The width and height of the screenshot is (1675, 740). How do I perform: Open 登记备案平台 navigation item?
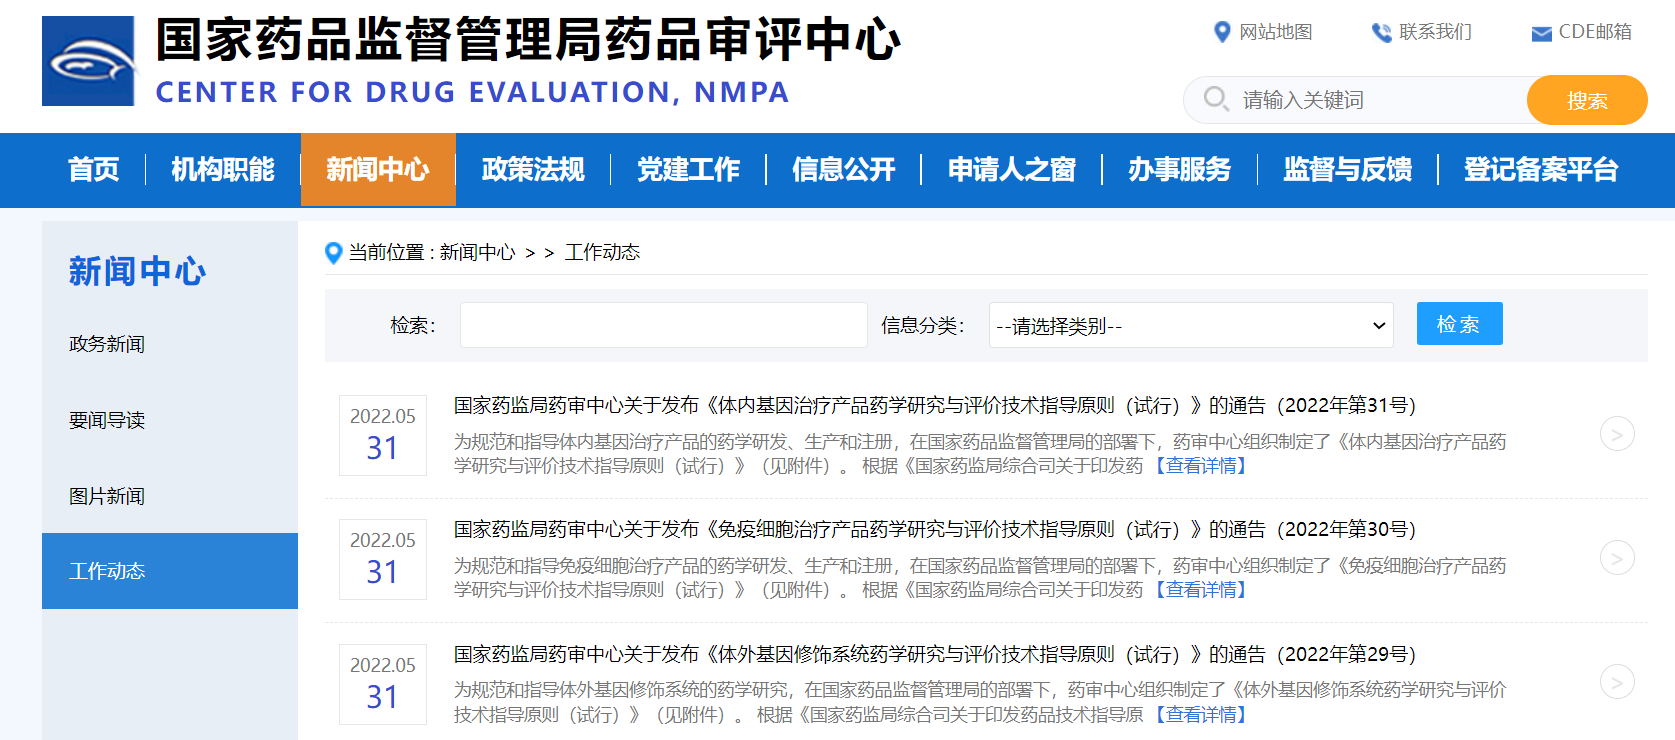[1541, 170]
